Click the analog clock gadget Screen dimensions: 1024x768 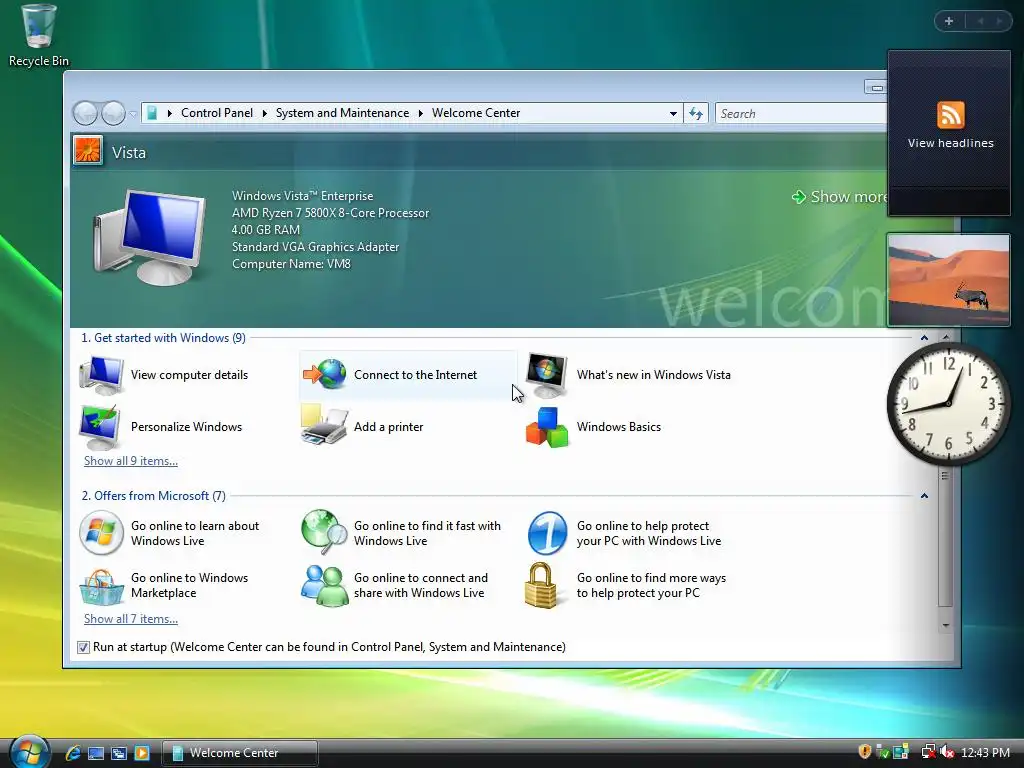pos(948,404)
